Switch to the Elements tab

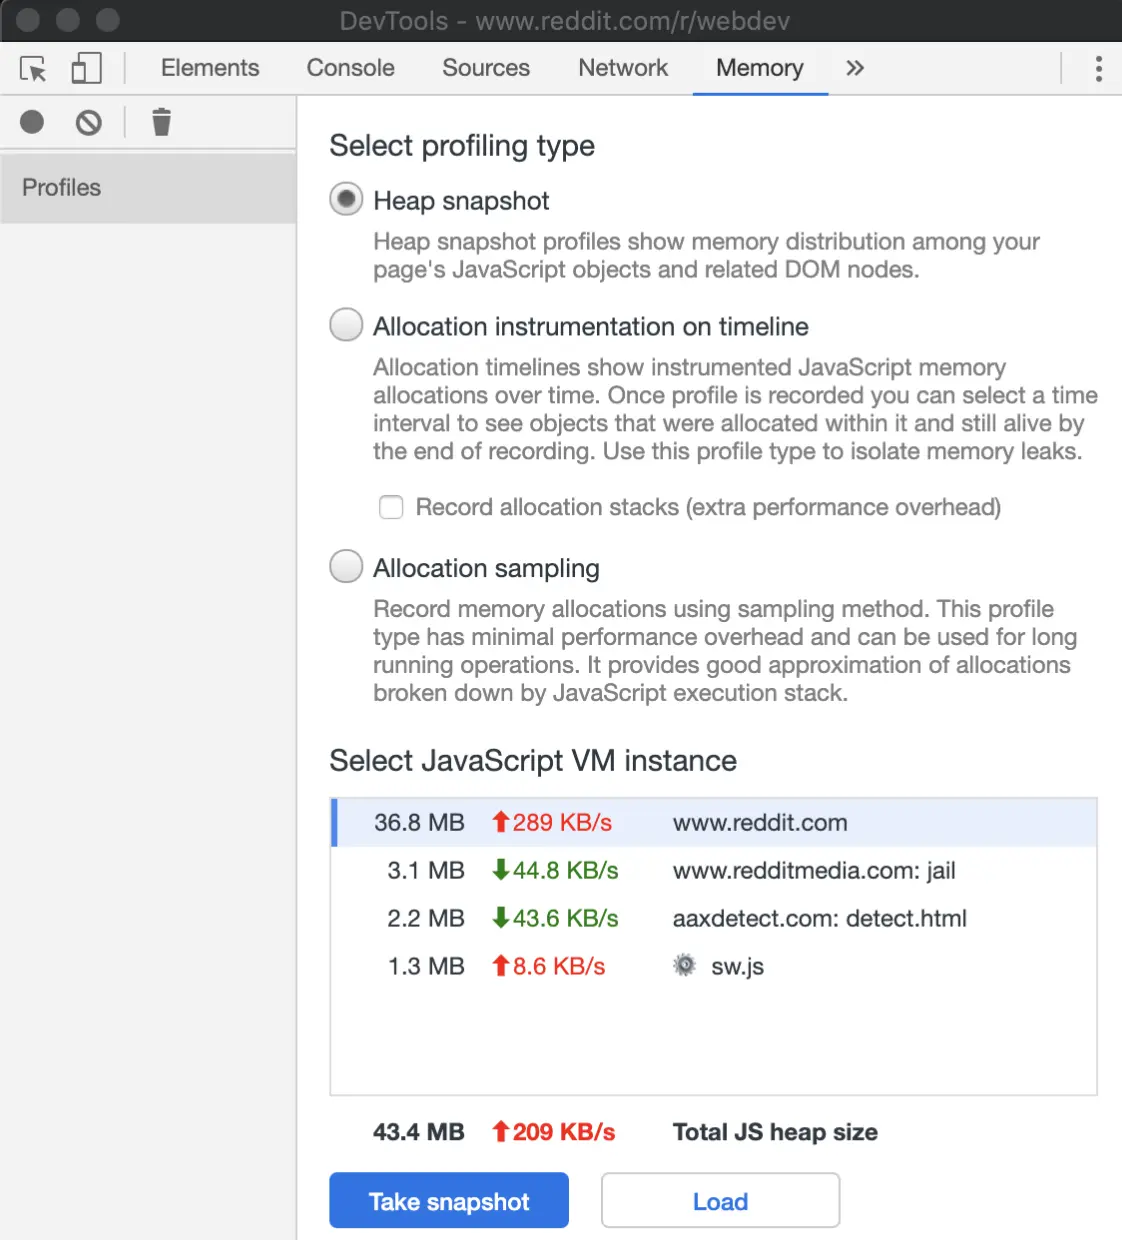click(x=210, y=68)
